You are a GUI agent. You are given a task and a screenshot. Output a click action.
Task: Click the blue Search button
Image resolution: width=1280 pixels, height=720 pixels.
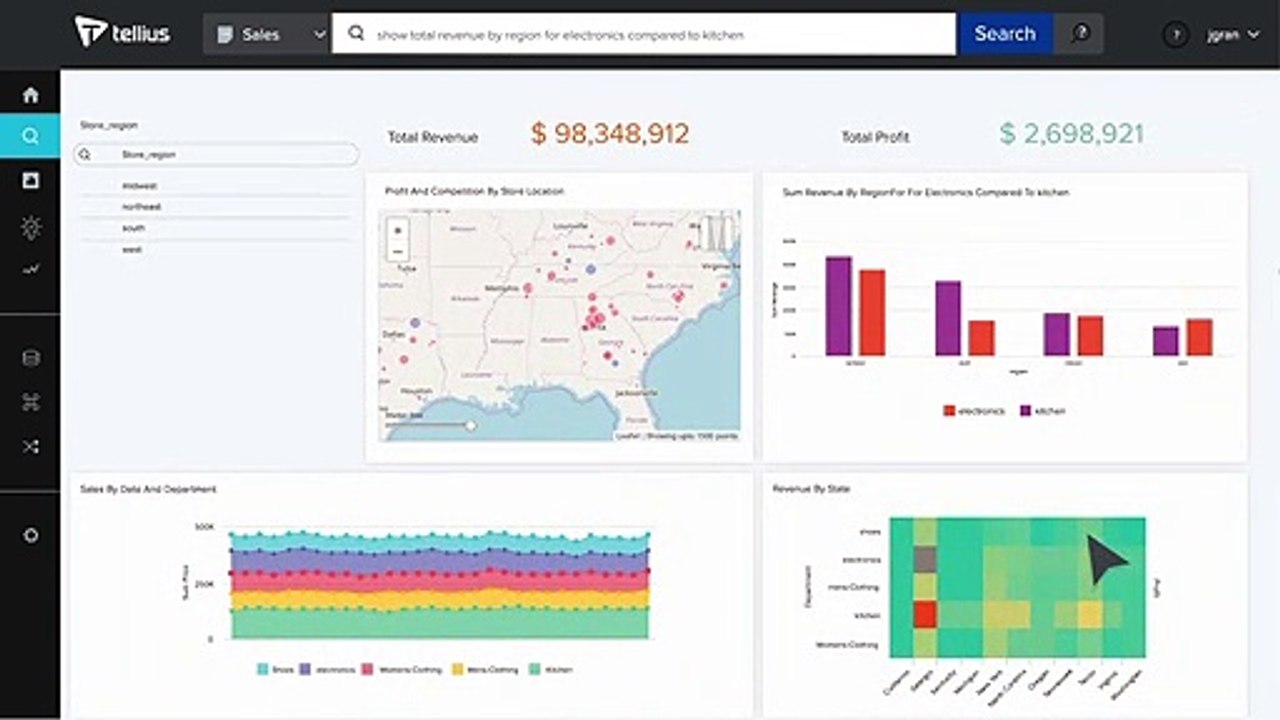click(1005, 33)
